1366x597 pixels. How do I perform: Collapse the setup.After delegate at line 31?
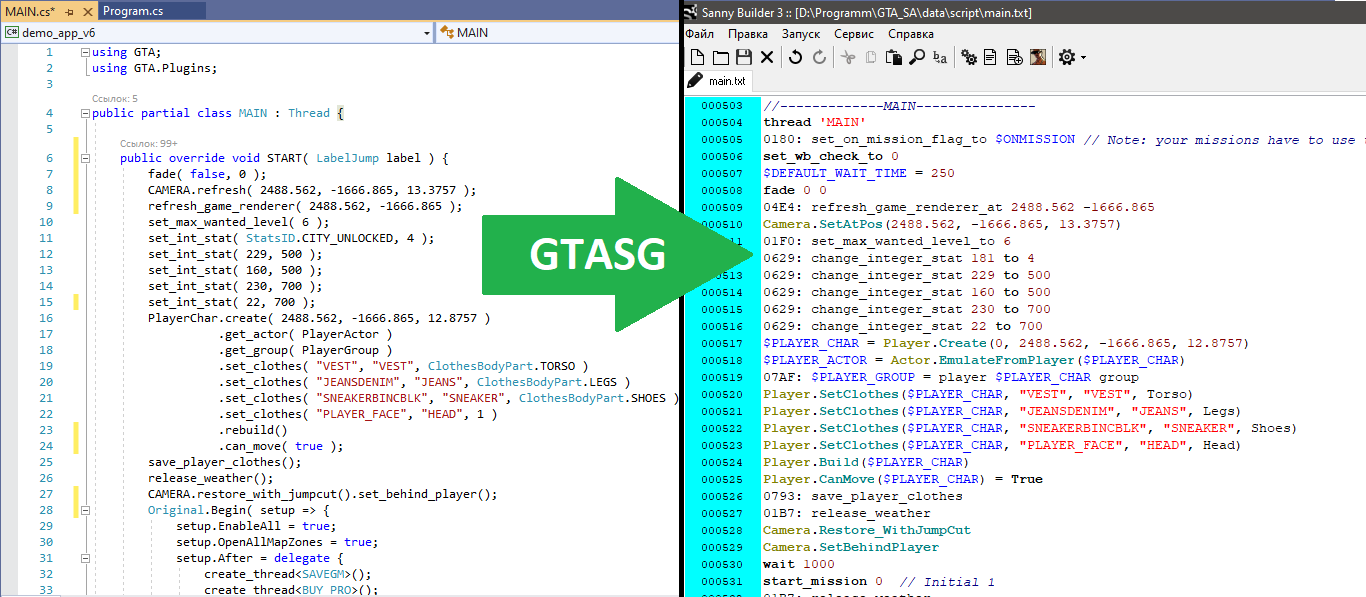point(85,558)
